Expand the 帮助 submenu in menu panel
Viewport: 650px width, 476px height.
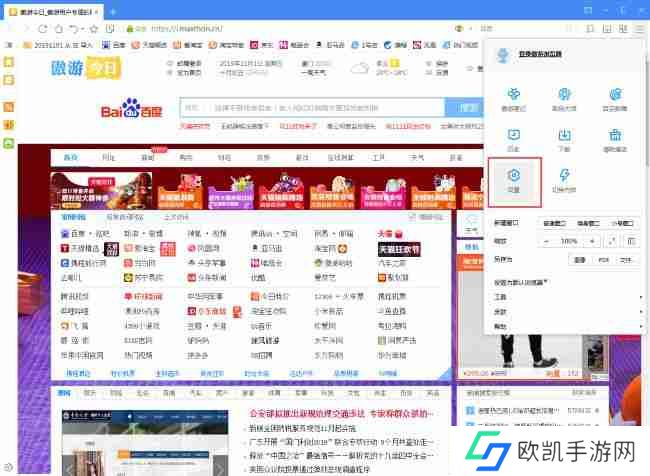(568, 326)
